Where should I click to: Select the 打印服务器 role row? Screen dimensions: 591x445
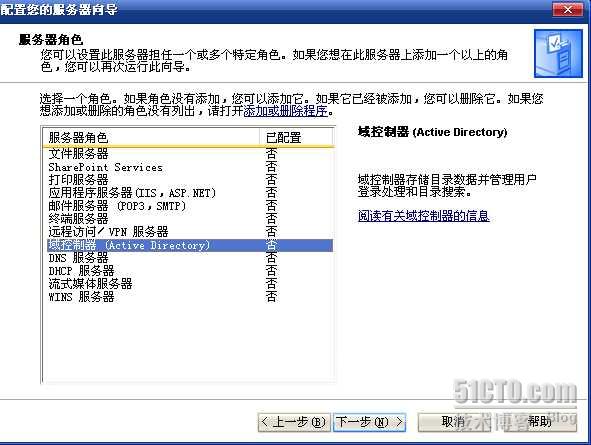pos(190,180)
